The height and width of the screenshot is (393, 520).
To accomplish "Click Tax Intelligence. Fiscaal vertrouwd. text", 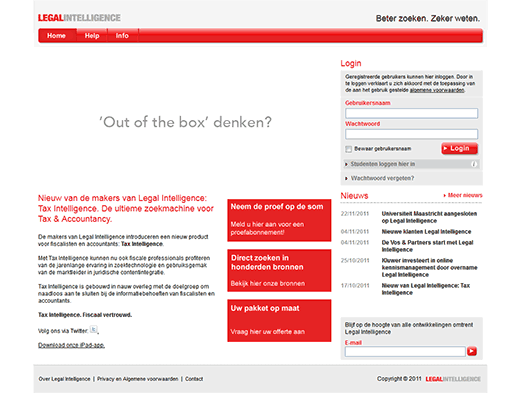I will click(x=85, y=315).
